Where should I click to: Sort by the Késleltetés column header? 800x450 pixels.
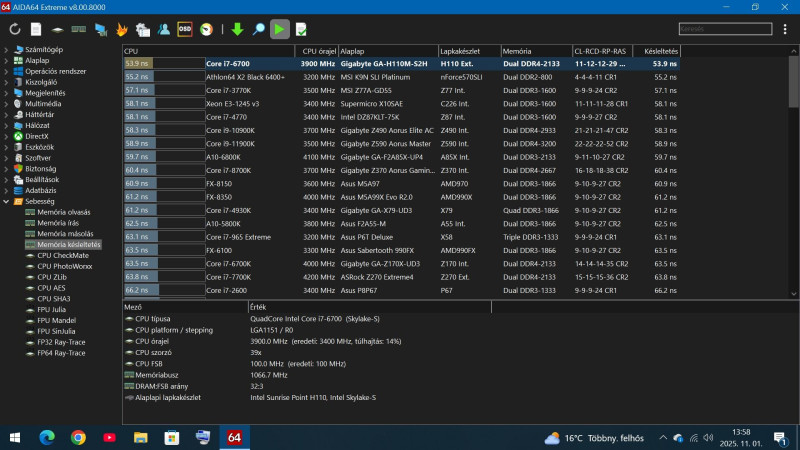tap(657, 51)
